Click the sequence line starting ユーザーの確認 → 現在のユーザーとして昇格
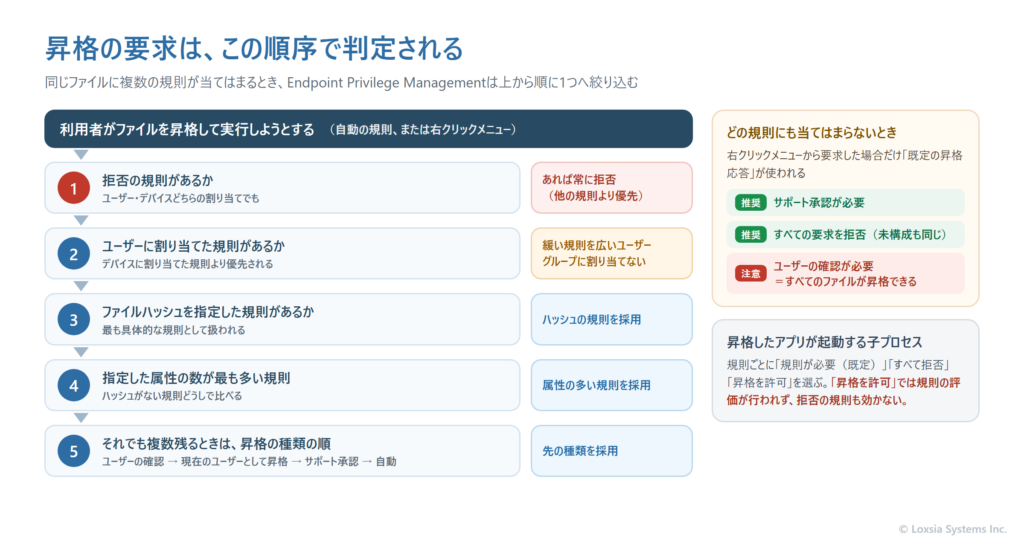This screenshot has width=1024, height=546. [249, 462]
